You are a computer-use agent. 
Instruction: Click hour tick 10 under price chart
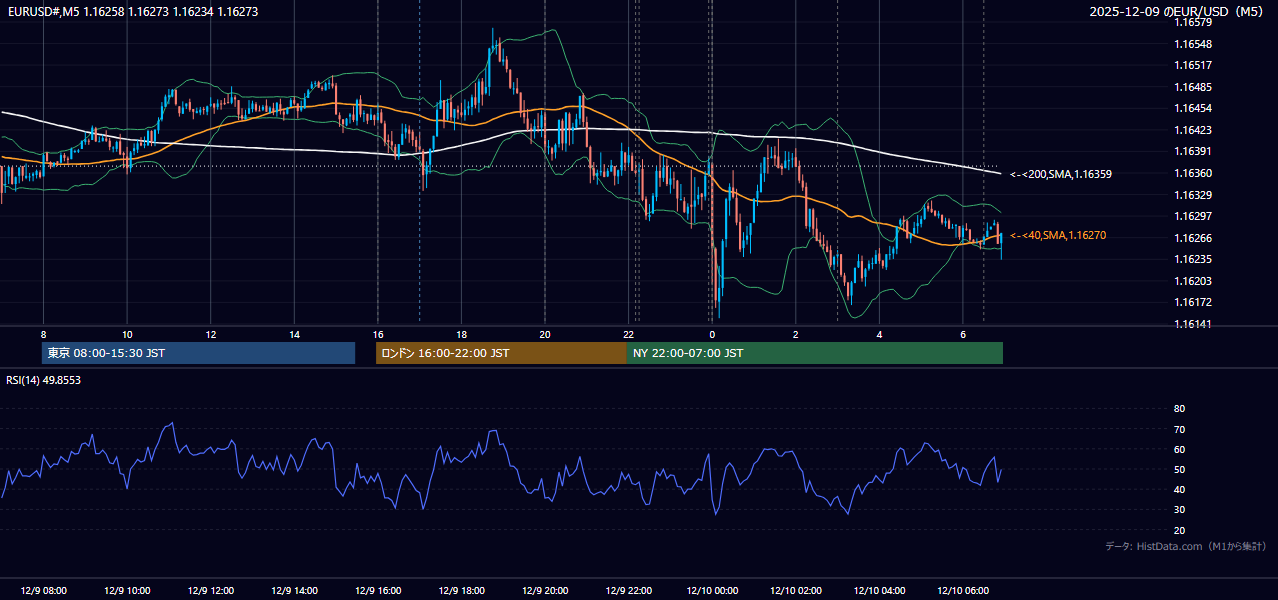(x=127, y=334)
